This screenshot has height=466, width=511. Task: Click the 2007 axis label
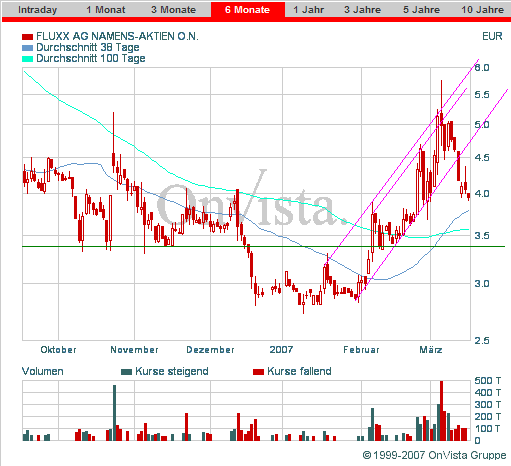coord(281,350)
